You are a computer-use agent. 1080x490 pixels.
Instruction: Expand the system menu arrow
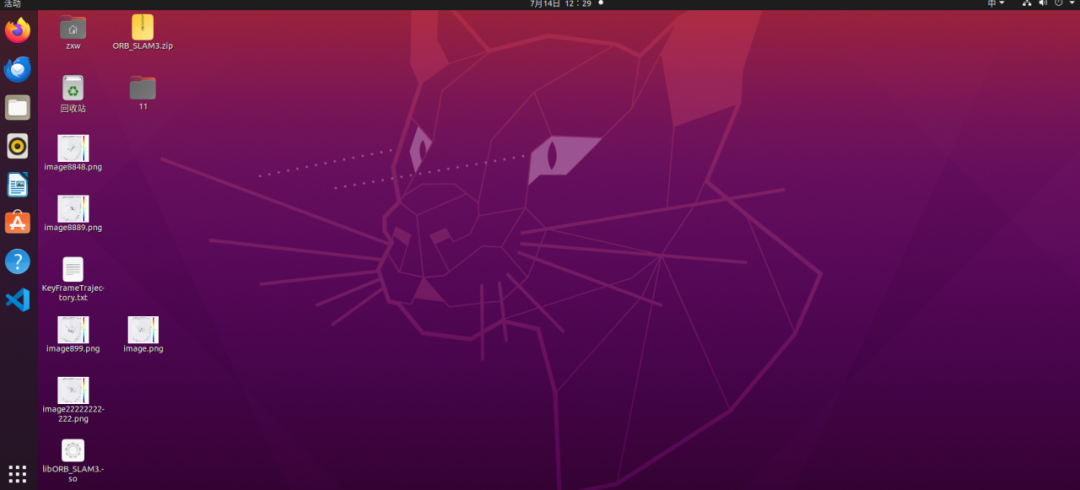coord(1072,4)
